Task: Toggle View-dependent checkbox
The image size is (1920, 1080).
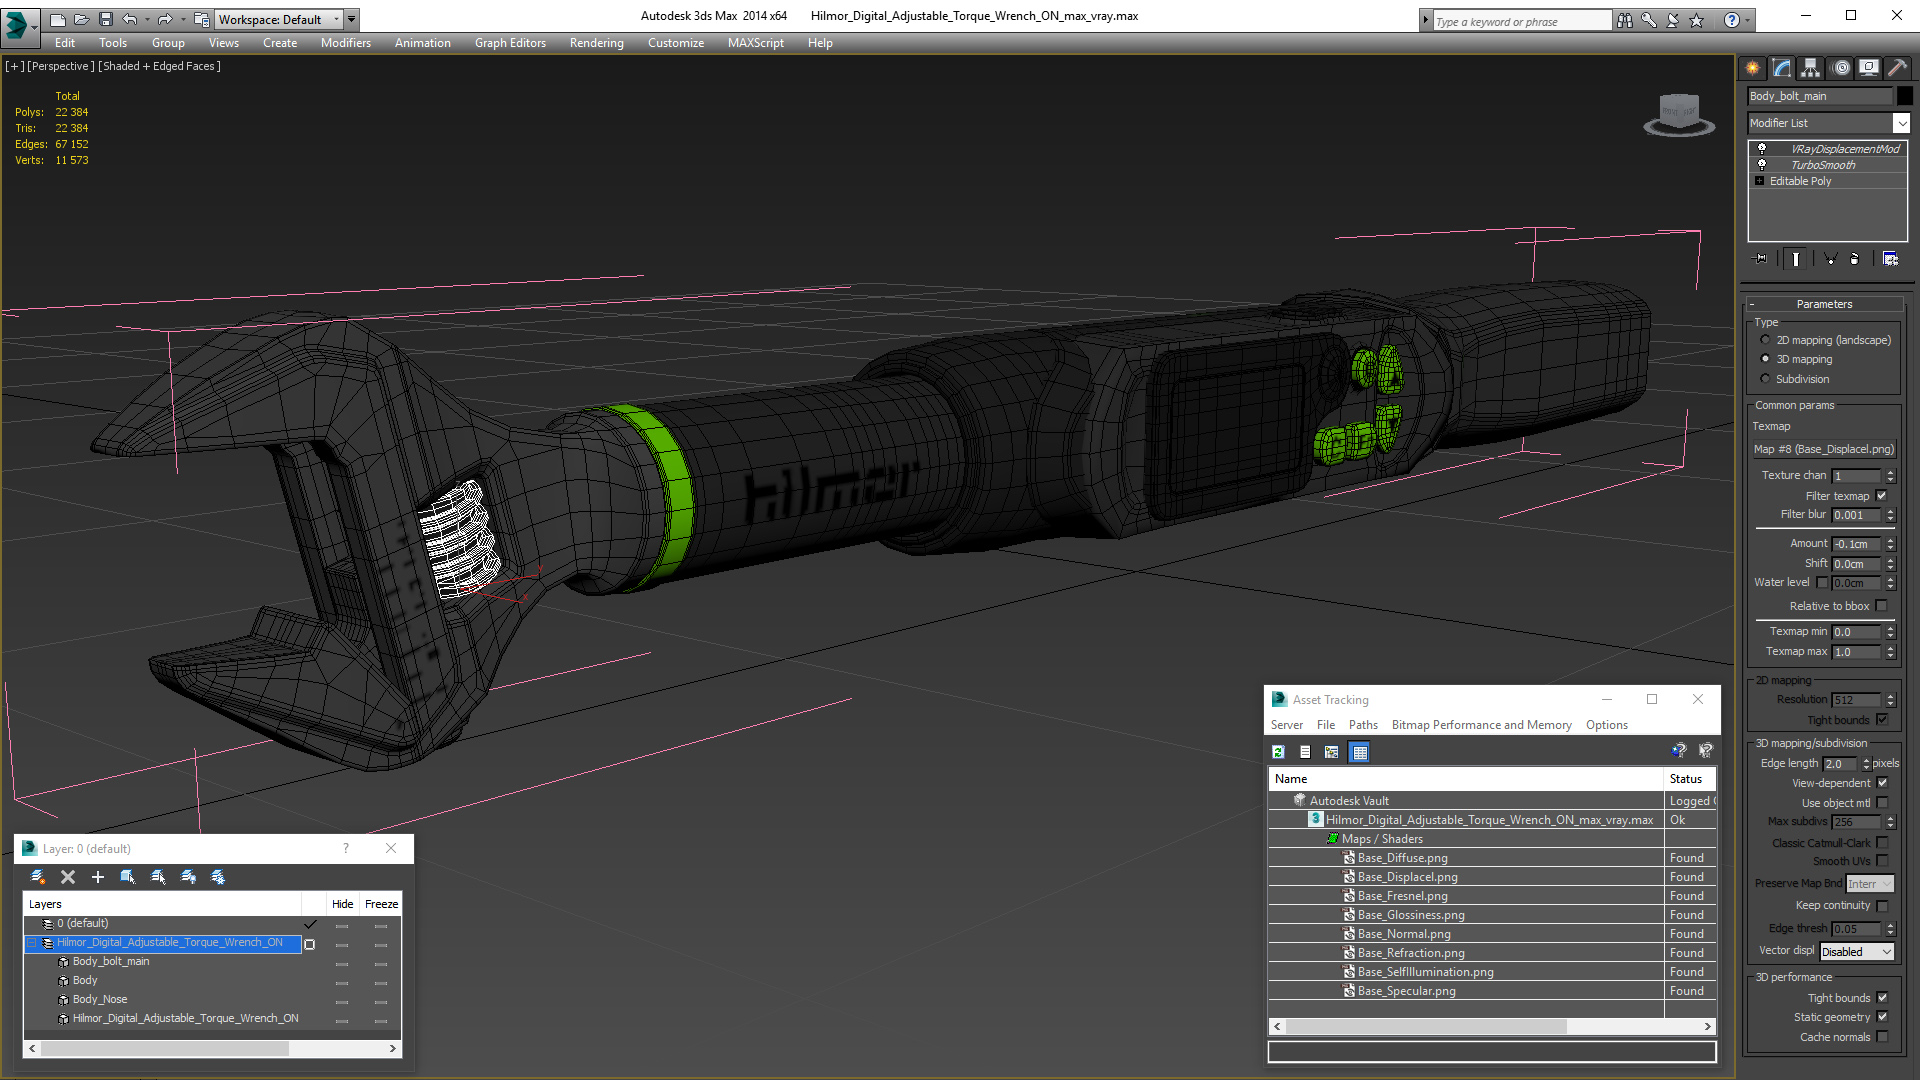Action: tap(1883, 783)
